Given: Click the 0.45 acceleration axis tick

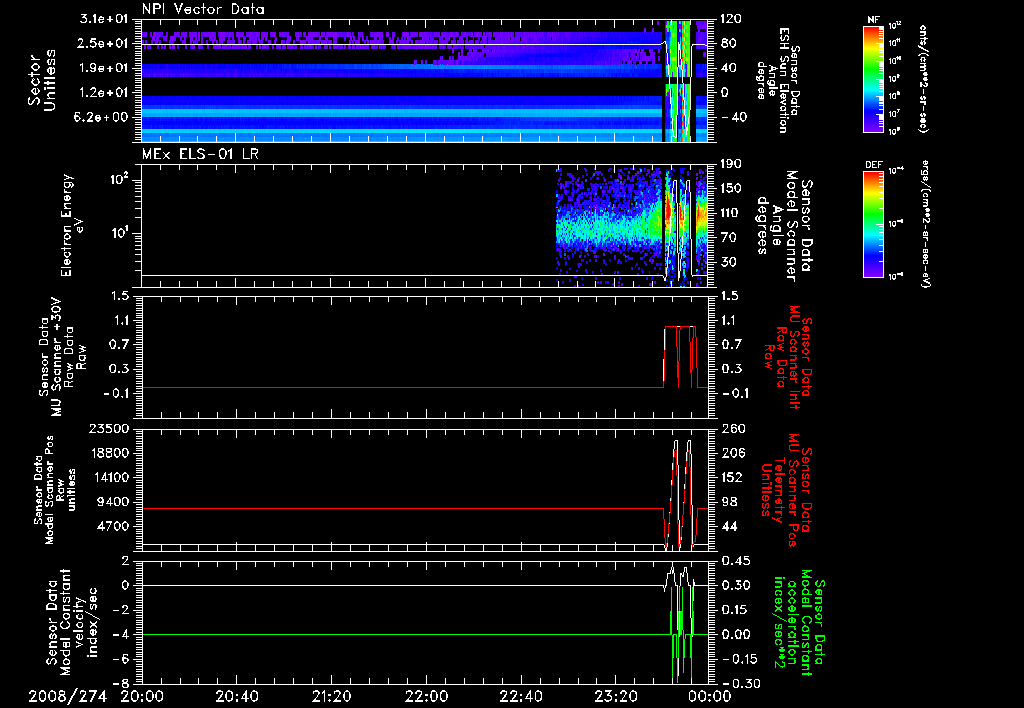Looking at the screenshot, I should [x=736, y=561].
